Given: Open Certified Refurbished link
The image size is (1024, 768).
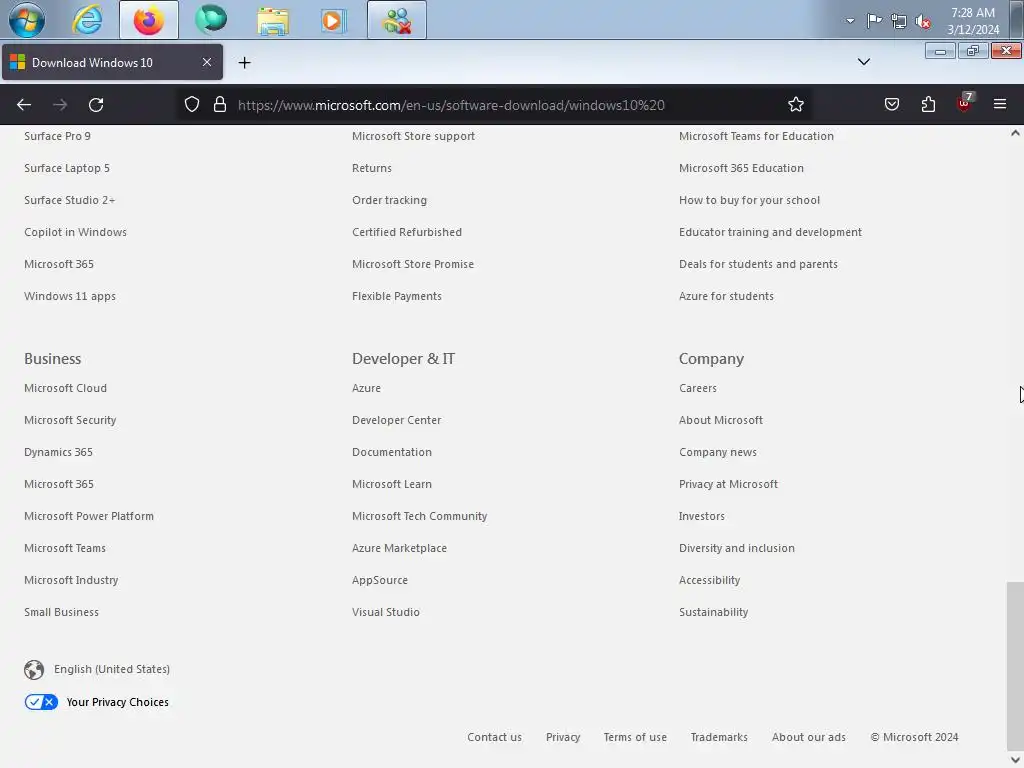Looking at the screenshot, I should [407, 232].
